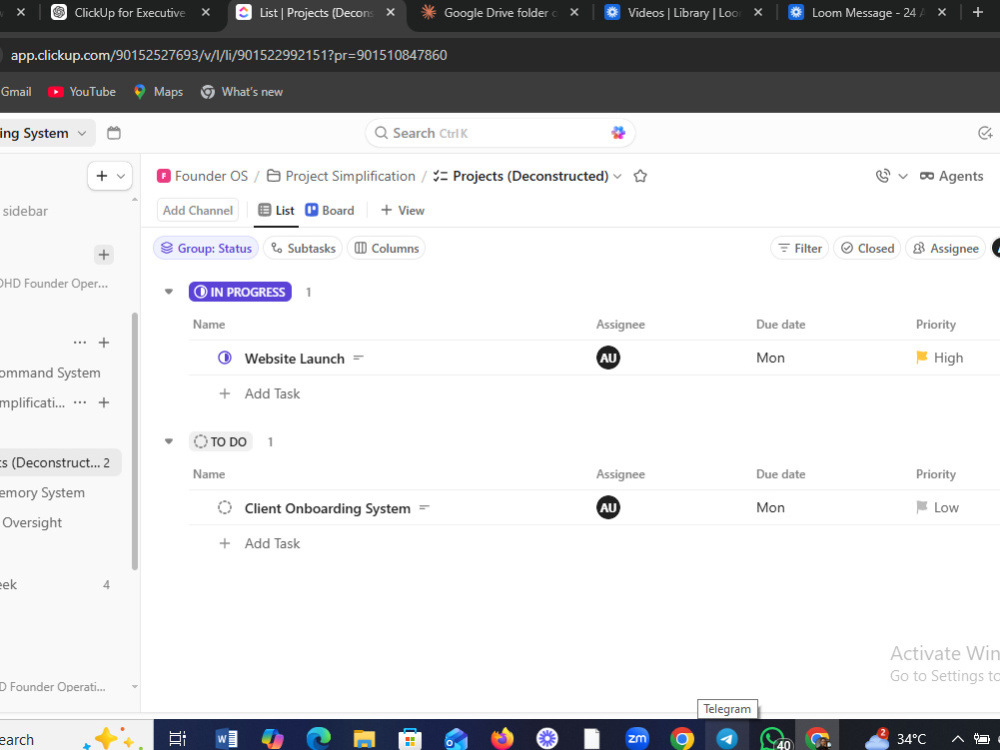Switch to the Board view tab

pyautogui.click(x=330, y=210)
